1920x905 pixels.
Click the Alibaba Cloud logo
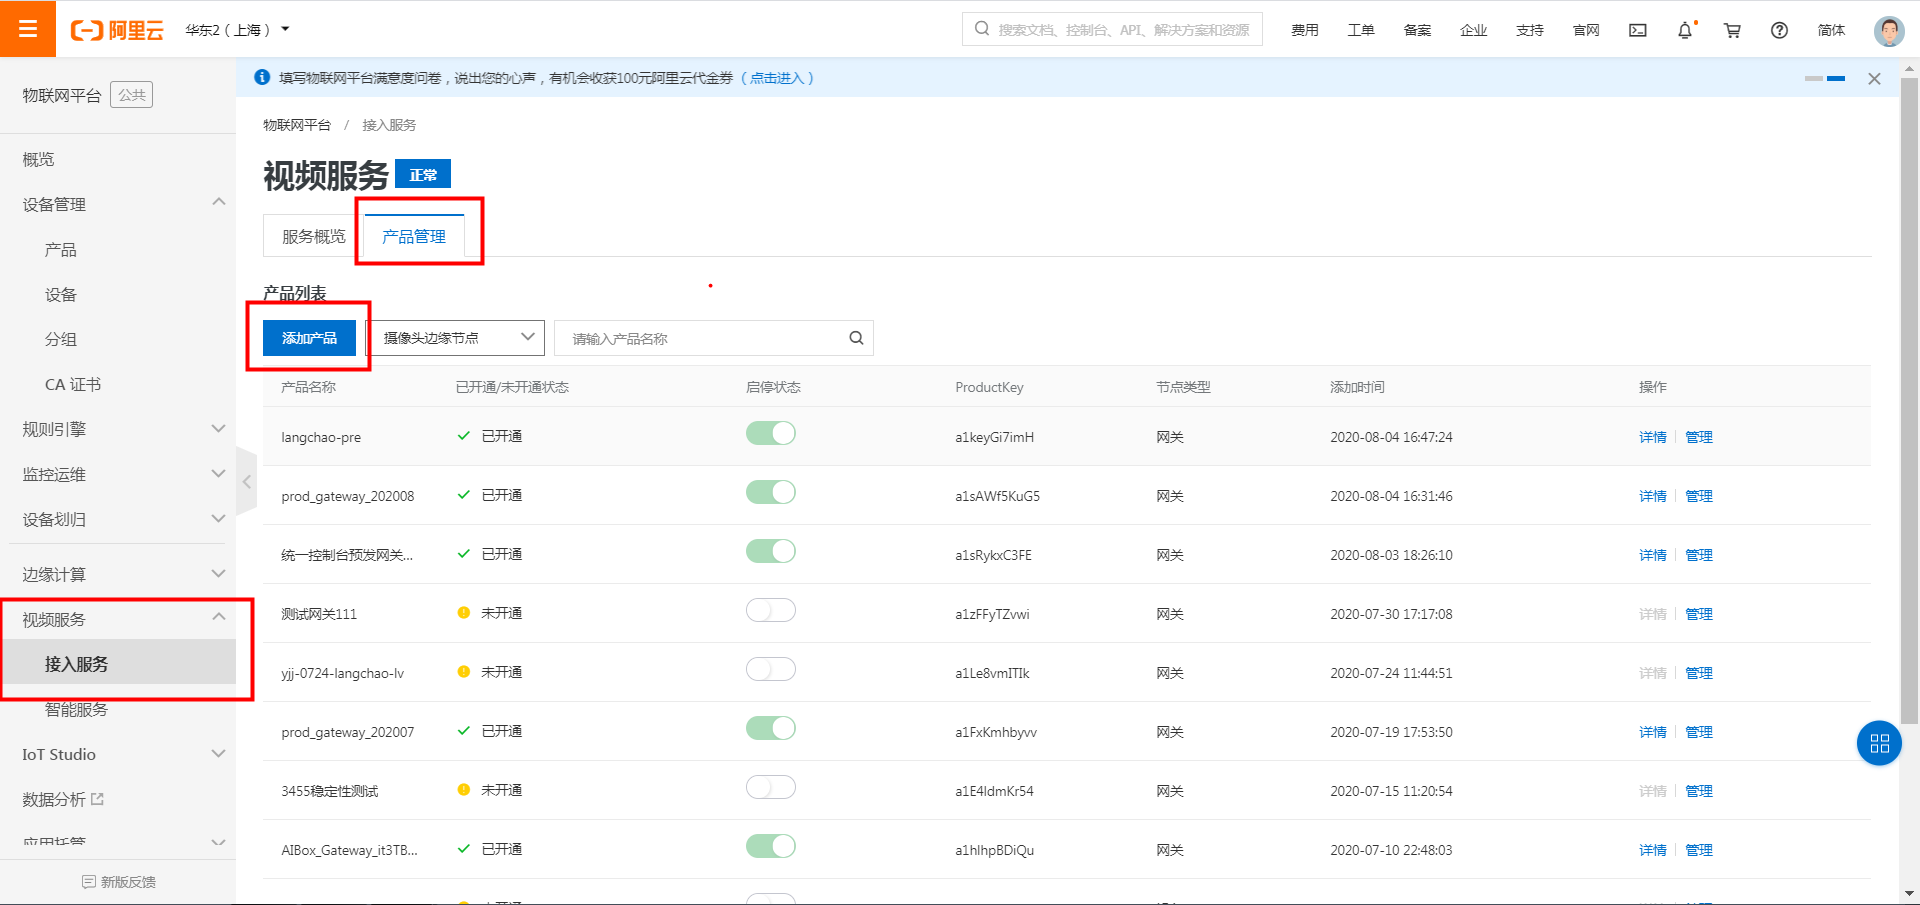coord(117,30)
